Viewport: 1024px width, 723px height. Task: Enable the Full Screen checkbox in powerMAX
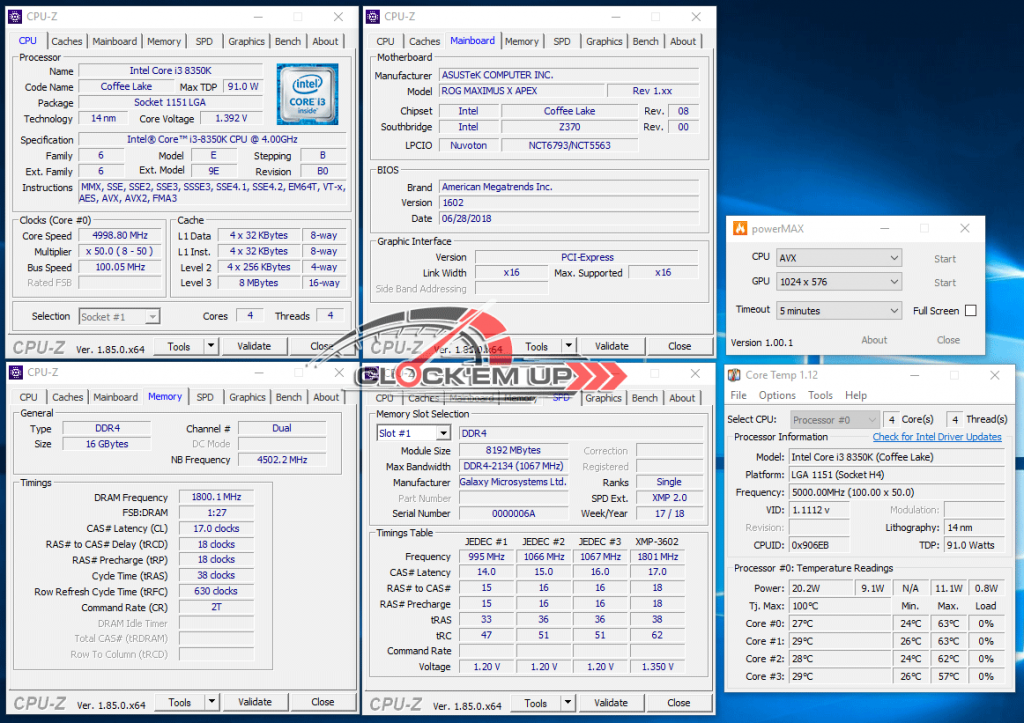(x=970, y=310)
